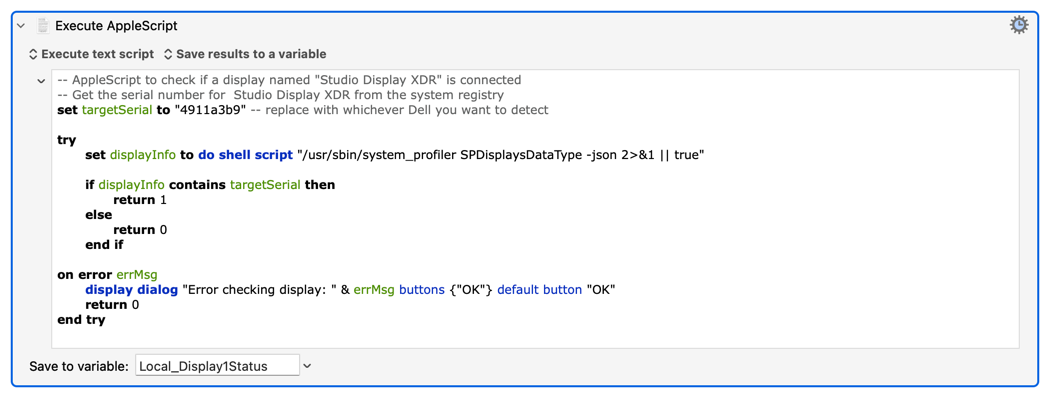Screen dimensions: 1050x401
Task: Click the "end try" line
Action: (82, 320)
